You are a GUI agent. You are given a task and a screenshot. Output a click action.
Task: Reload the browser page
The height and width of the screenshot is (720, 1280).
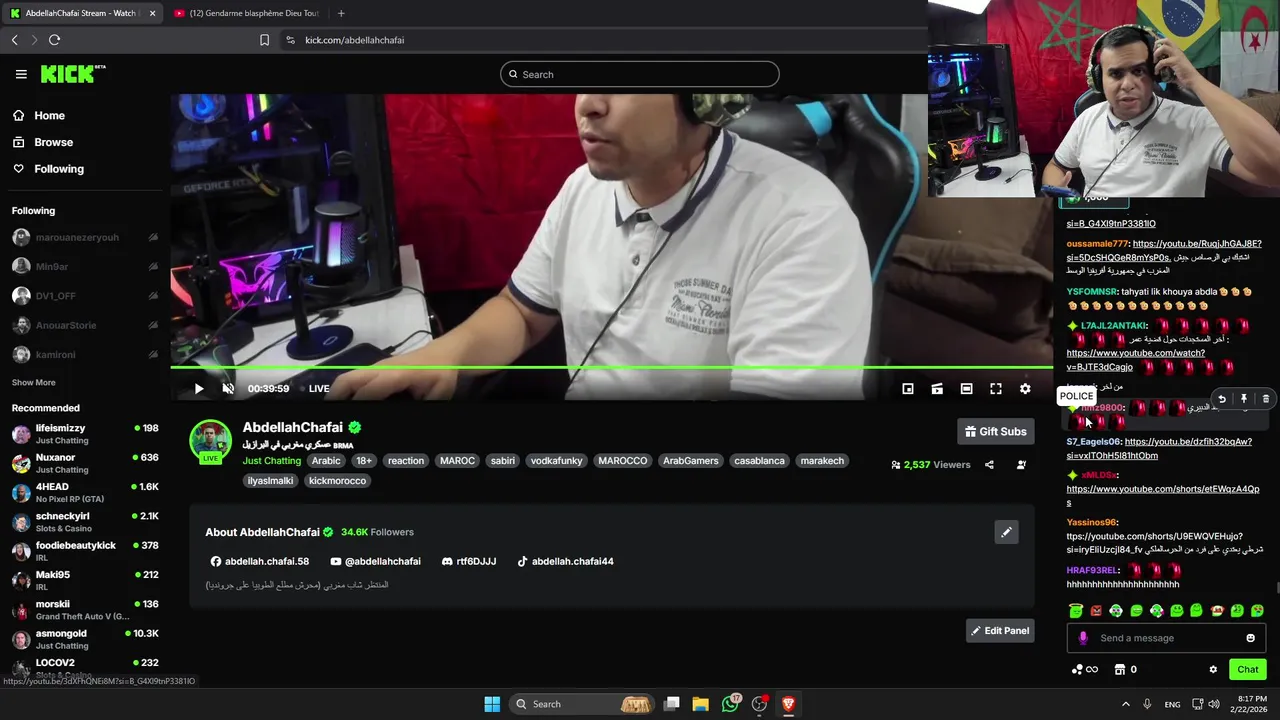tap(54, 40)
